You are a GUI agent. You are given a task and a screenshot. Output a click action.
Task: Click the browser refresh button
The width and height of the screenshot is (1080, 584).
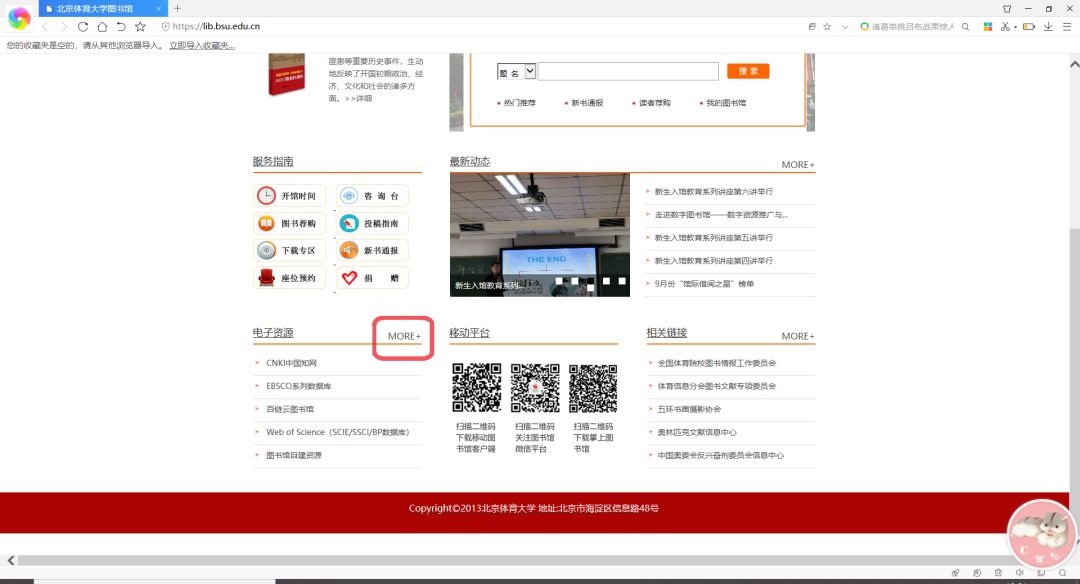coord(83,26)
